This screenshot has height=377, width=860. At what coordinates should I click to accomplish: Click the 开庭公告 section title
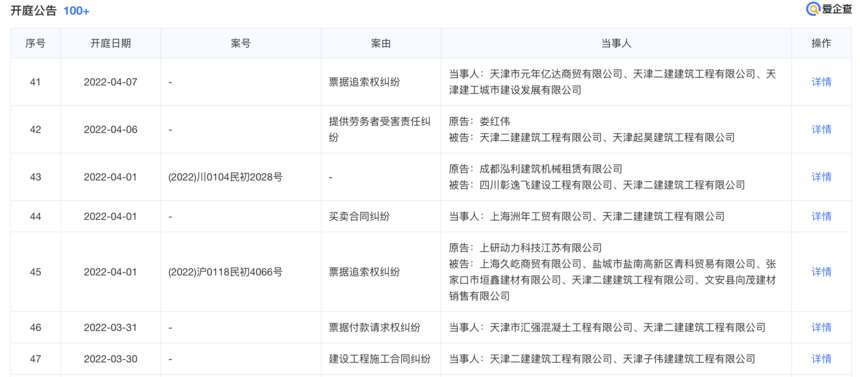point(33,11)
